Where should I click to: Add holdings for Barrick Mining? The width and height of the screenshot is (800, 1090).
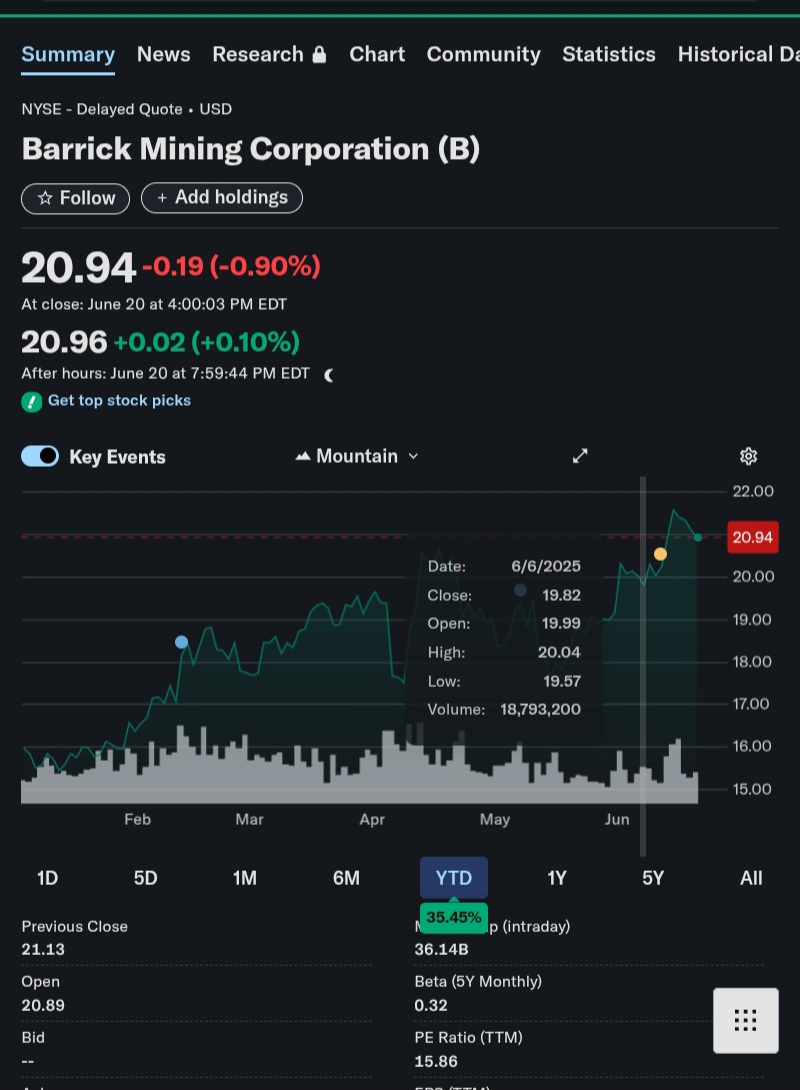pyautogui.click(x=222, y=197)
